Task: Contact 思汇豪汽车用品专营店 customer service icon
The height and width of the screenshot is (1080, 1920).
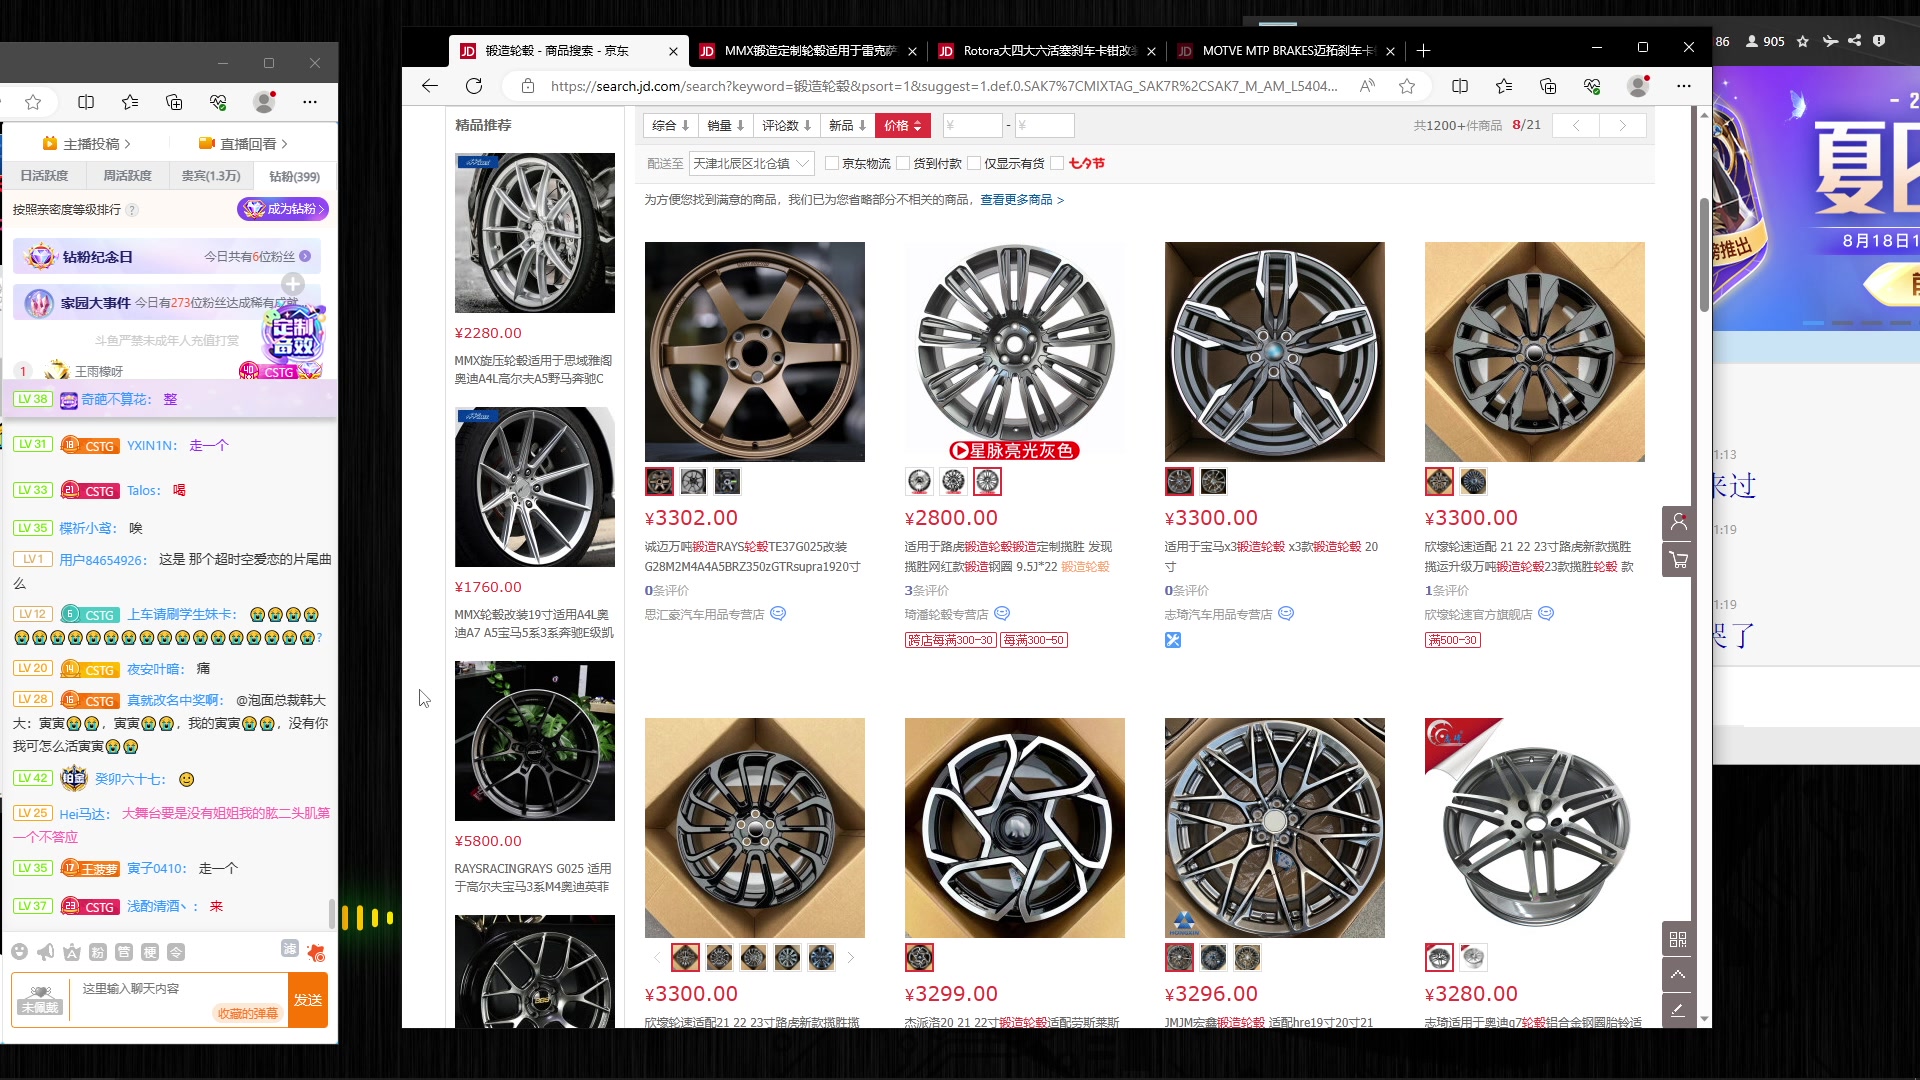Action: click(x=778, y=614)
